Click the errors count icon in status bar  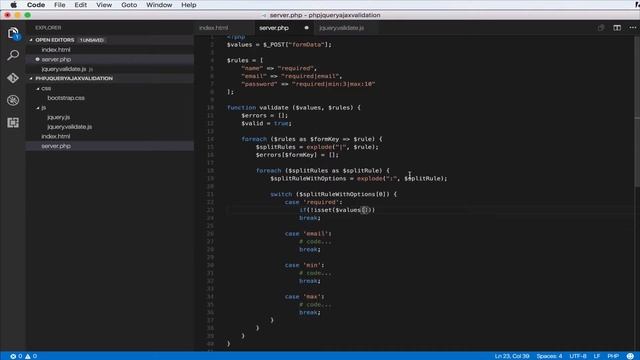pyautogui.click(x=13, y=356)
